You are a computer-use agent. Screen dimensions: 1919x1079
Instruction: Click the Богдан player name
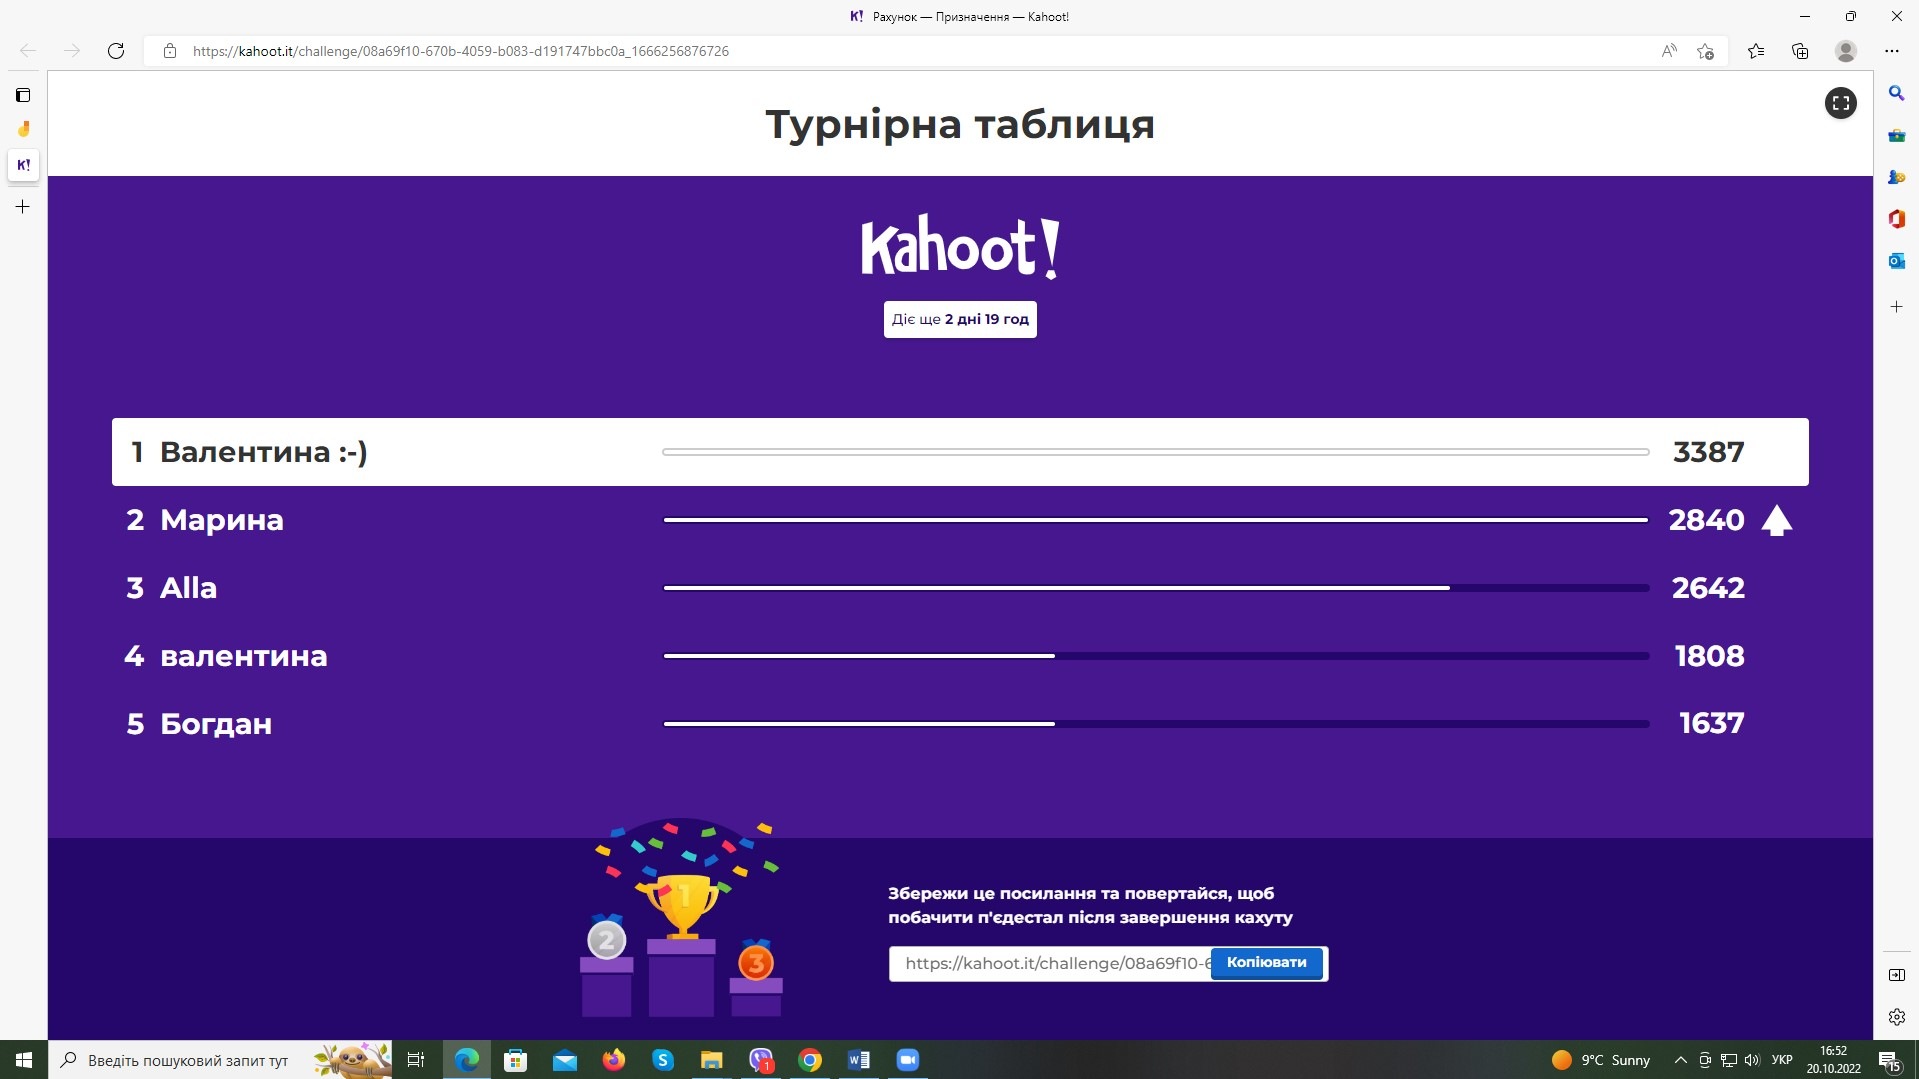[x=216, y=724]
